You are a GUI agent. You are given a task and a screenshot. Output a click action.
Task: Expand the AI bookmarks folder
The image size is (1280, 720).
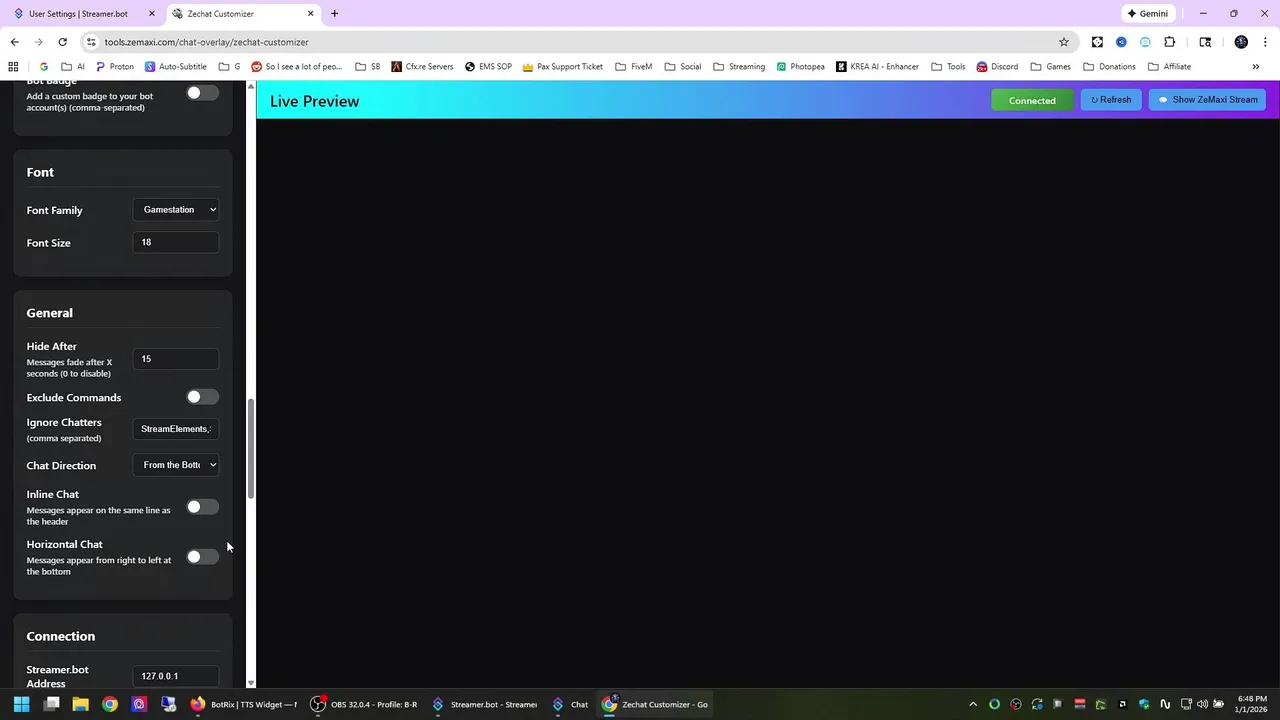(74, 67)
